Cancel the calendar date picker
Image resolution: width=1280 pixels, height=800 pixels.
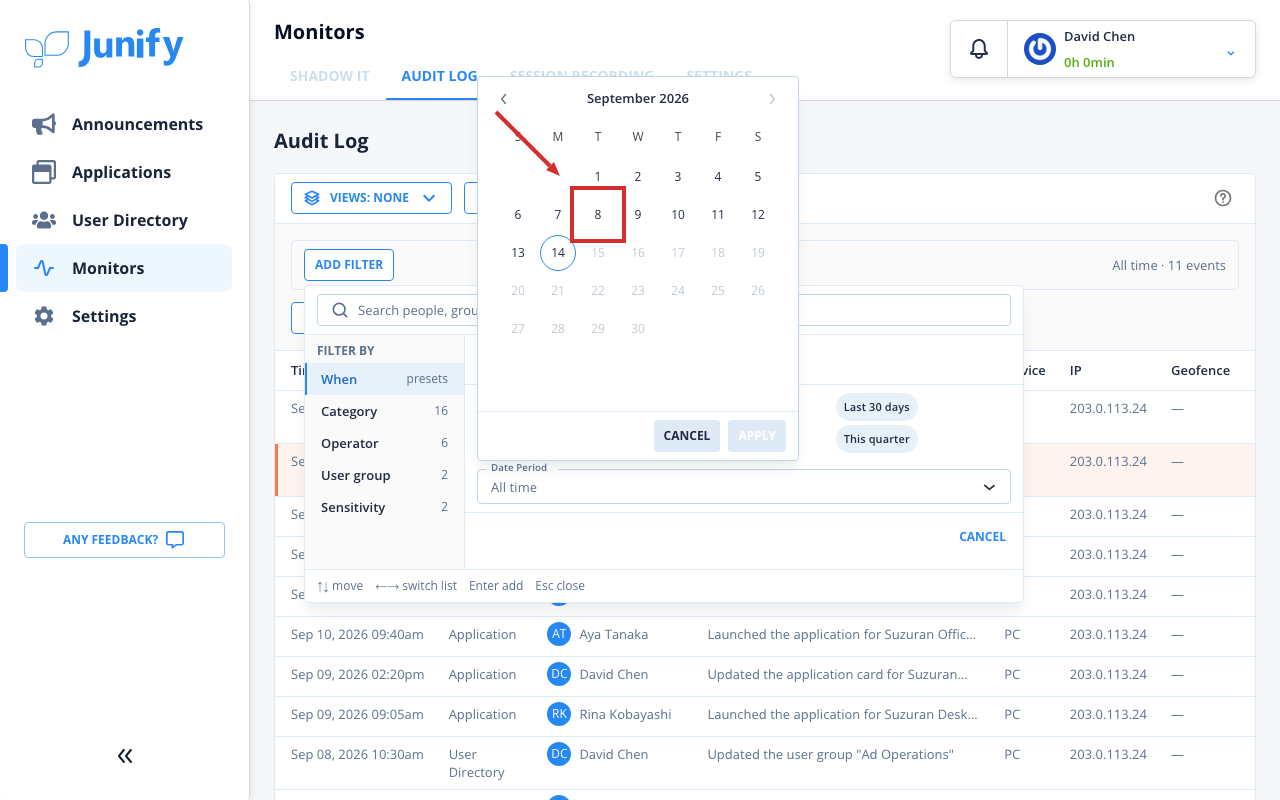coord(687,436)
